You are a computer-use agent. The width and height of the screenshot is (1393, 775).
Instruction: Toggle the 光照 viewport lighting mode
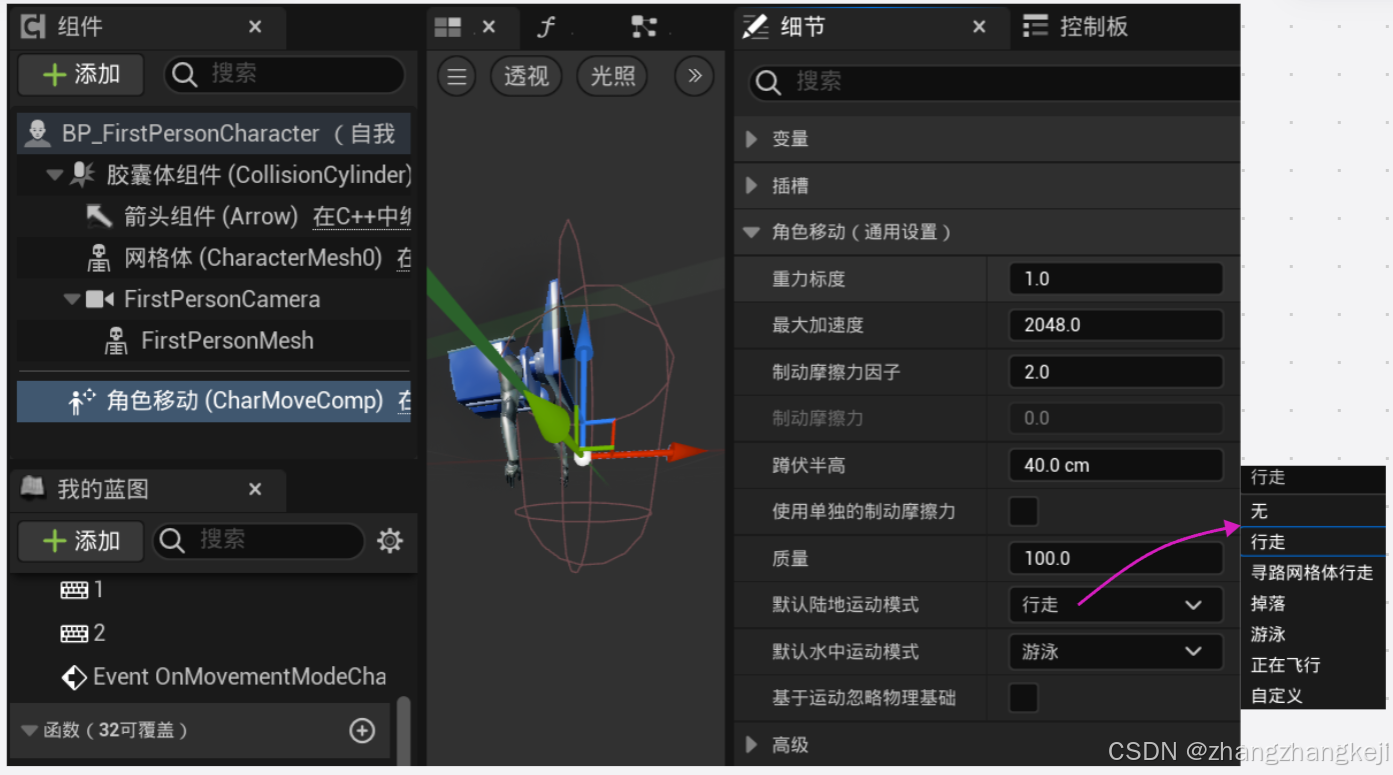coord(612,76)
